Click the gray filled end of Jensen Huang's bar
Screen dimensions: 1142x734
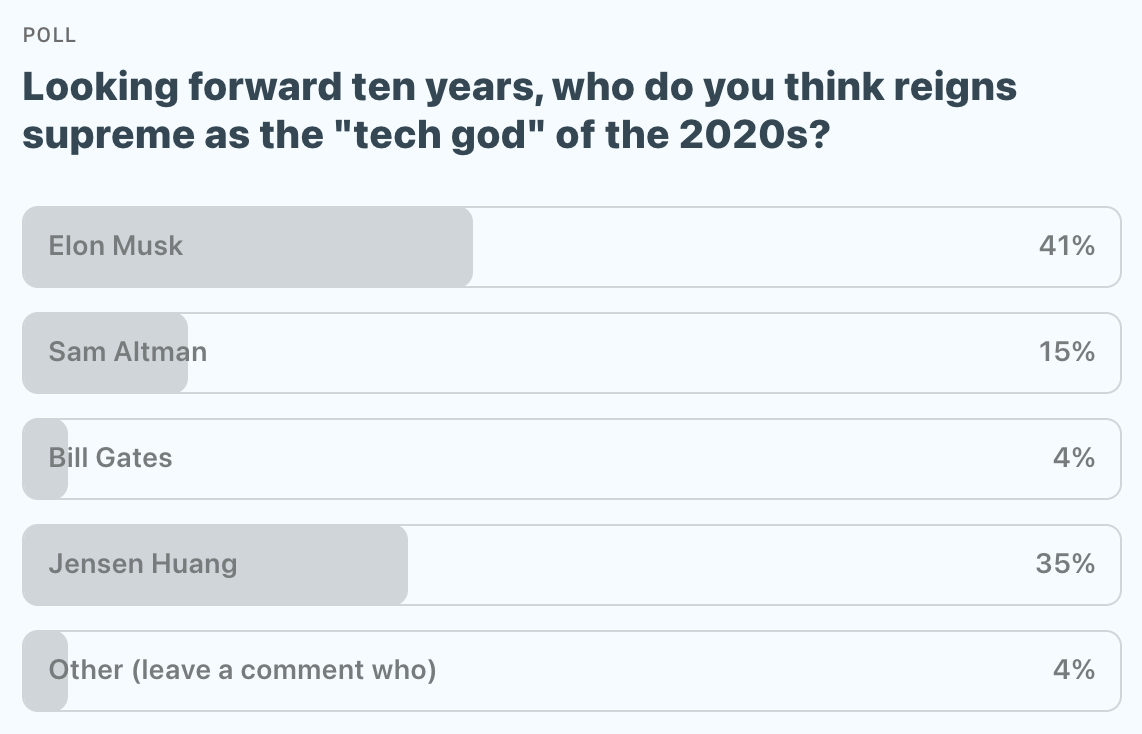[380, 564]
